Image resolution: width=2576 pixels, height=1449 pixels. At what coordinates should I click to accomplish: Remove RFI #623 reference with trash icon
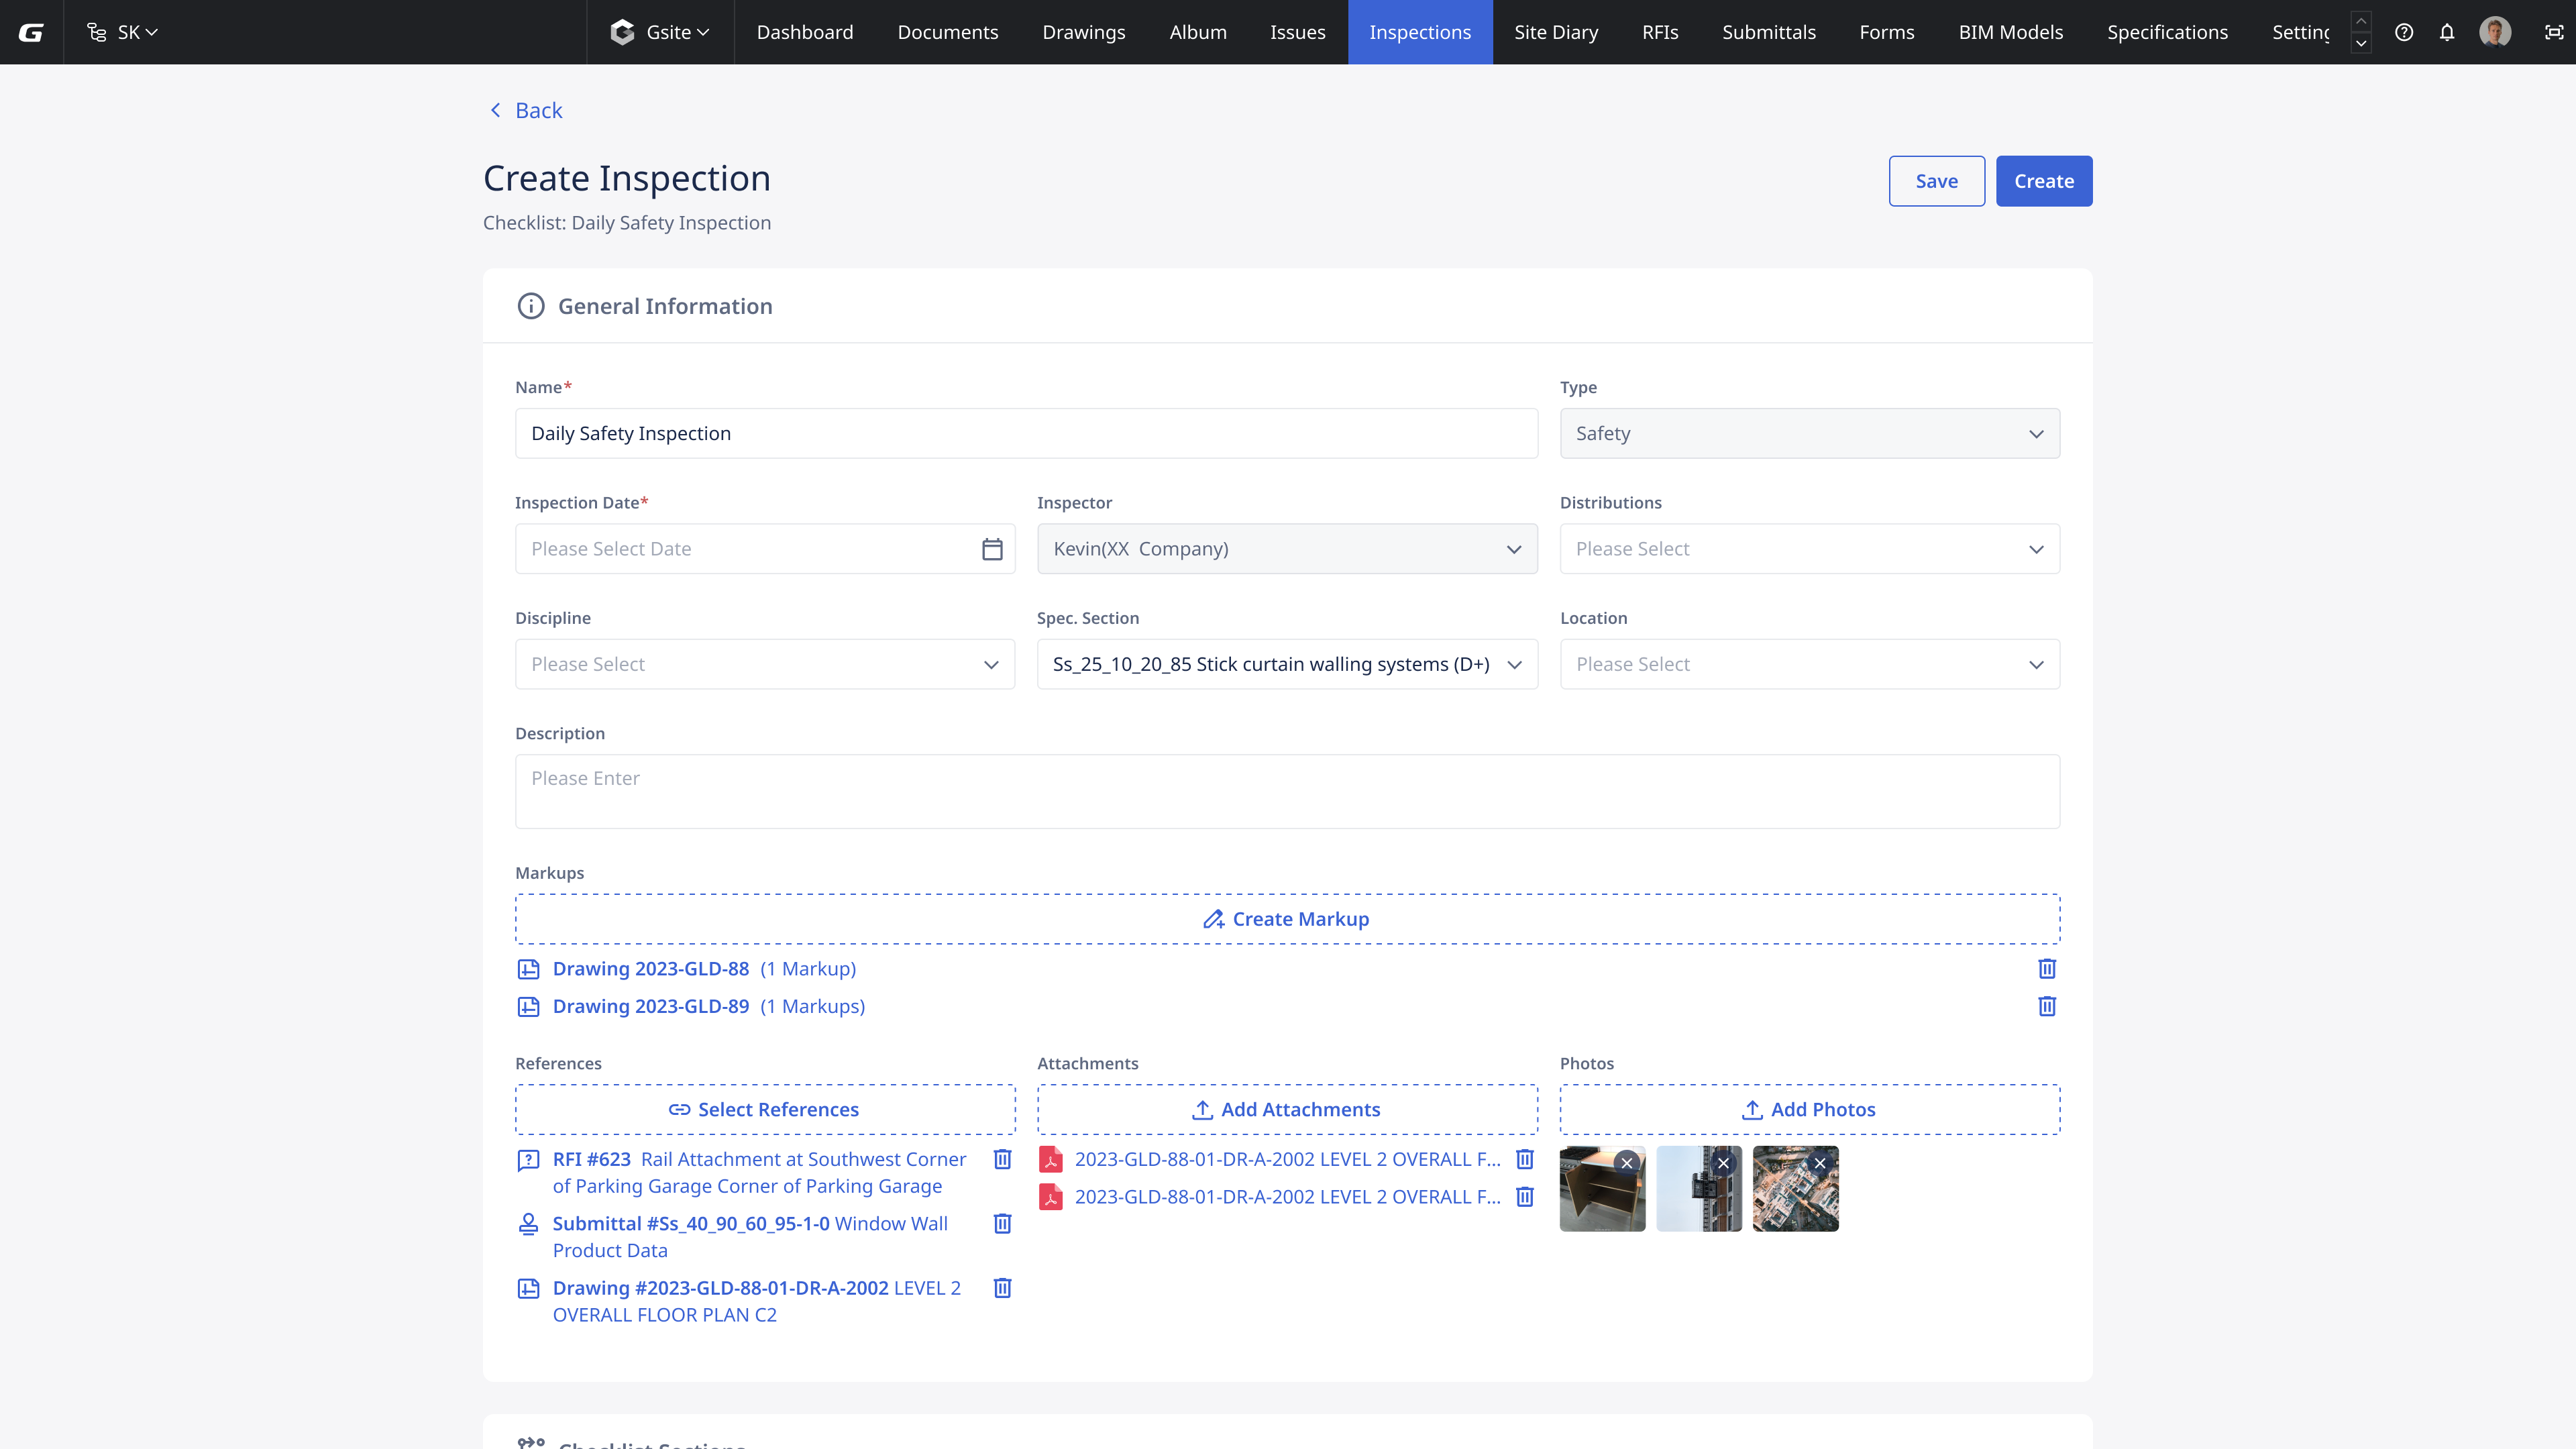click(x=1002, y=1159)
